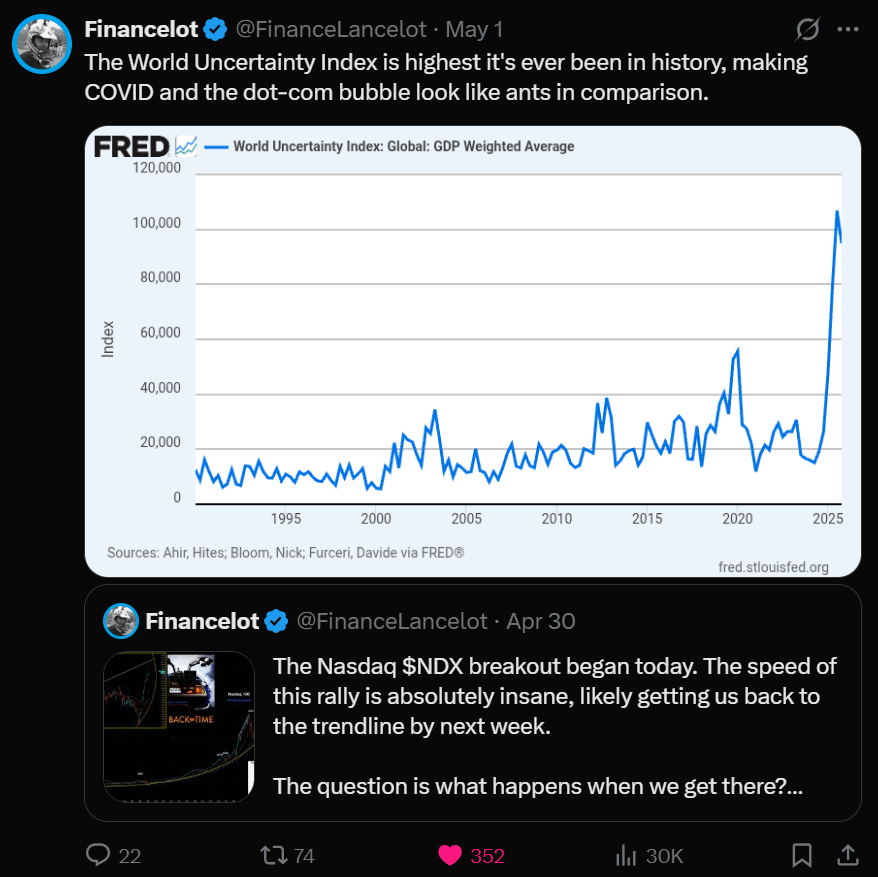This screenshot has width=878, height=877.
Task: Reply to the tweet with 22 comments
Action: 113,855
